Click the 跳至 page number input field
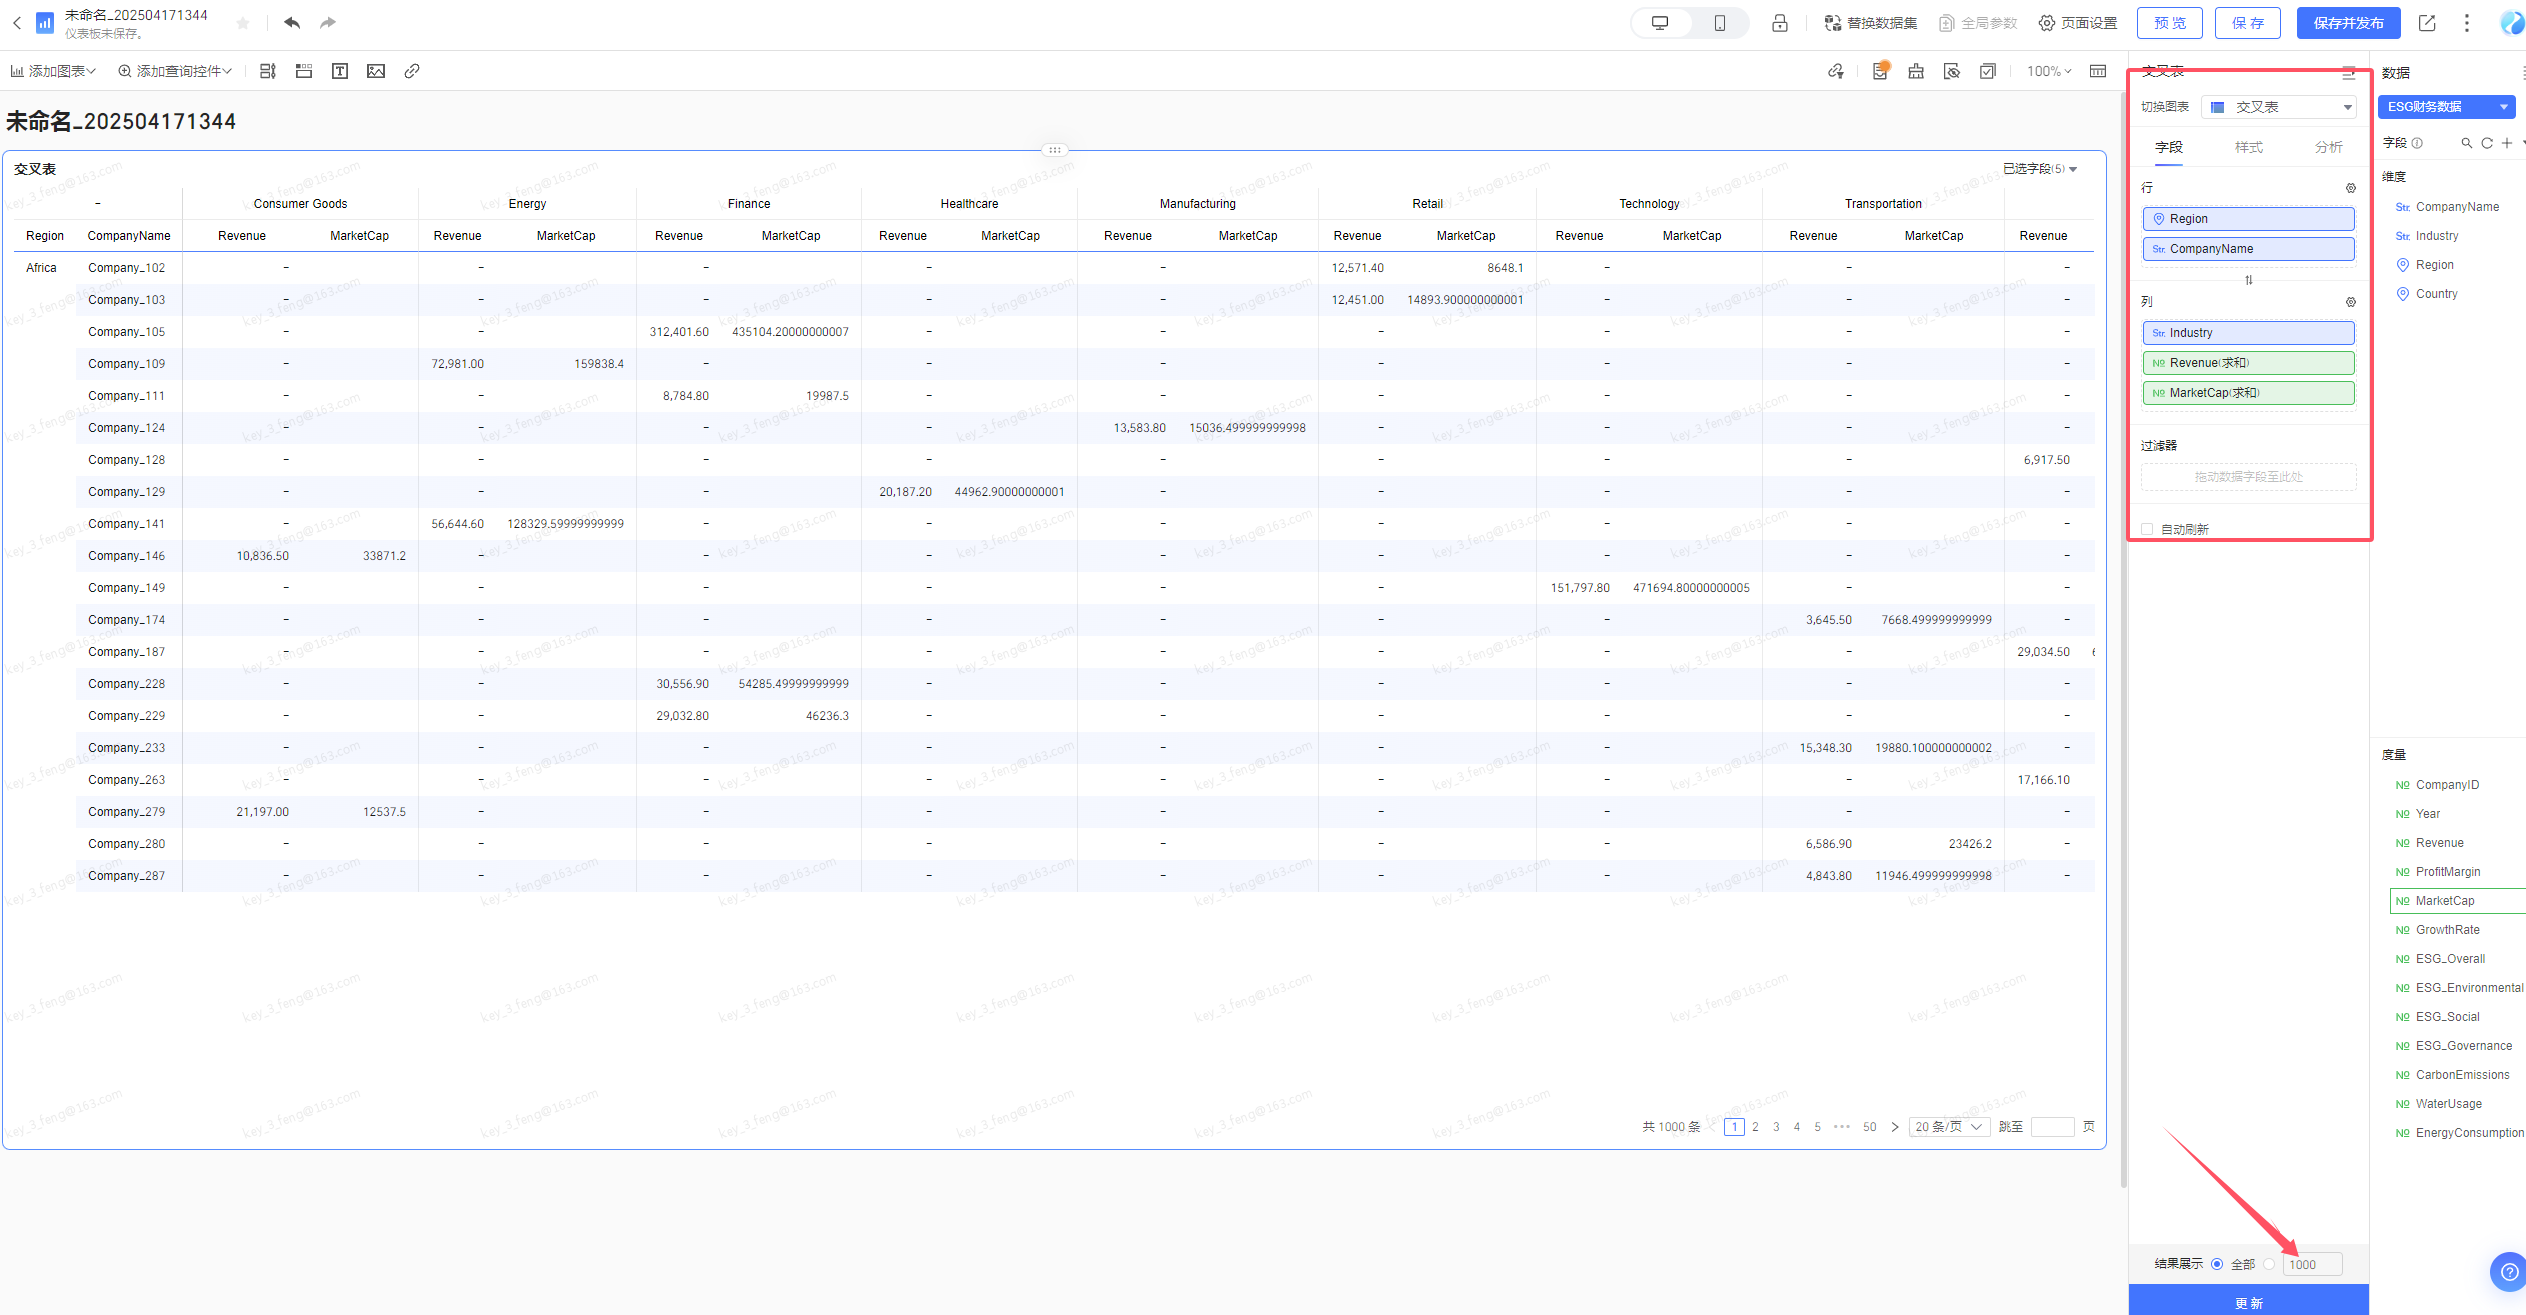Viewport: 2526px width, 1315px height. click(2053, 1127)
